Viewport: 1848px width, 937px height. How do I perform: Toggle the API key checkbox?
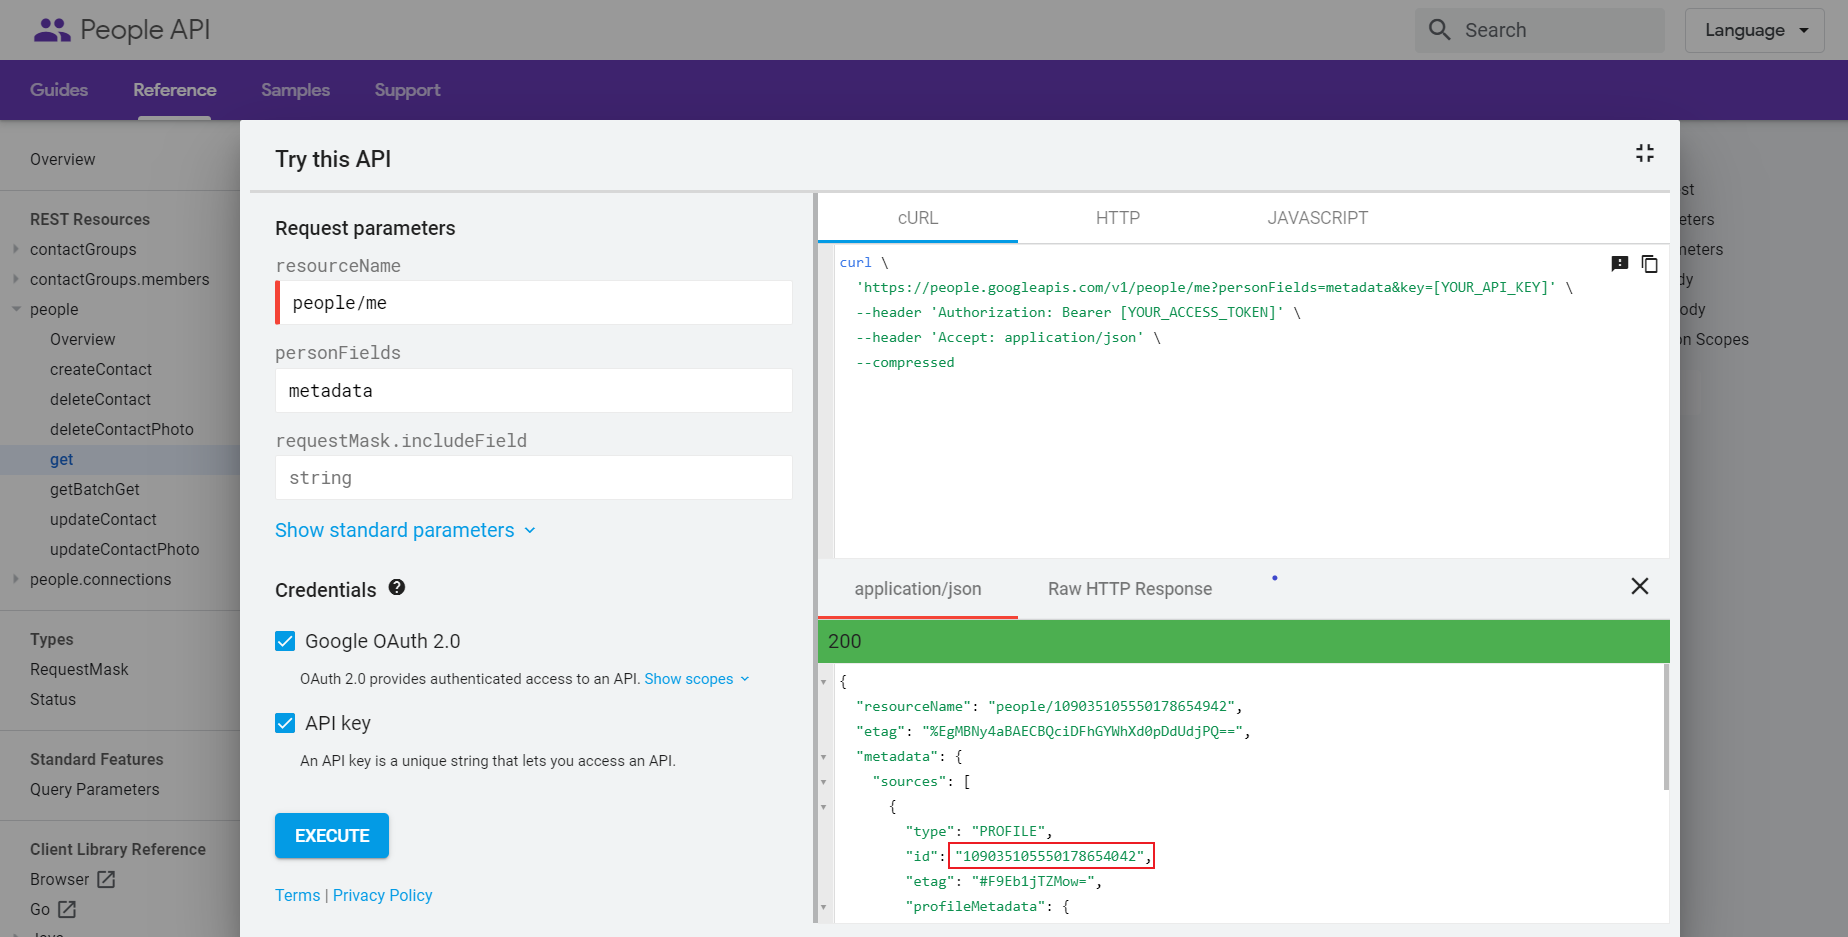click(x=285, y=723)
